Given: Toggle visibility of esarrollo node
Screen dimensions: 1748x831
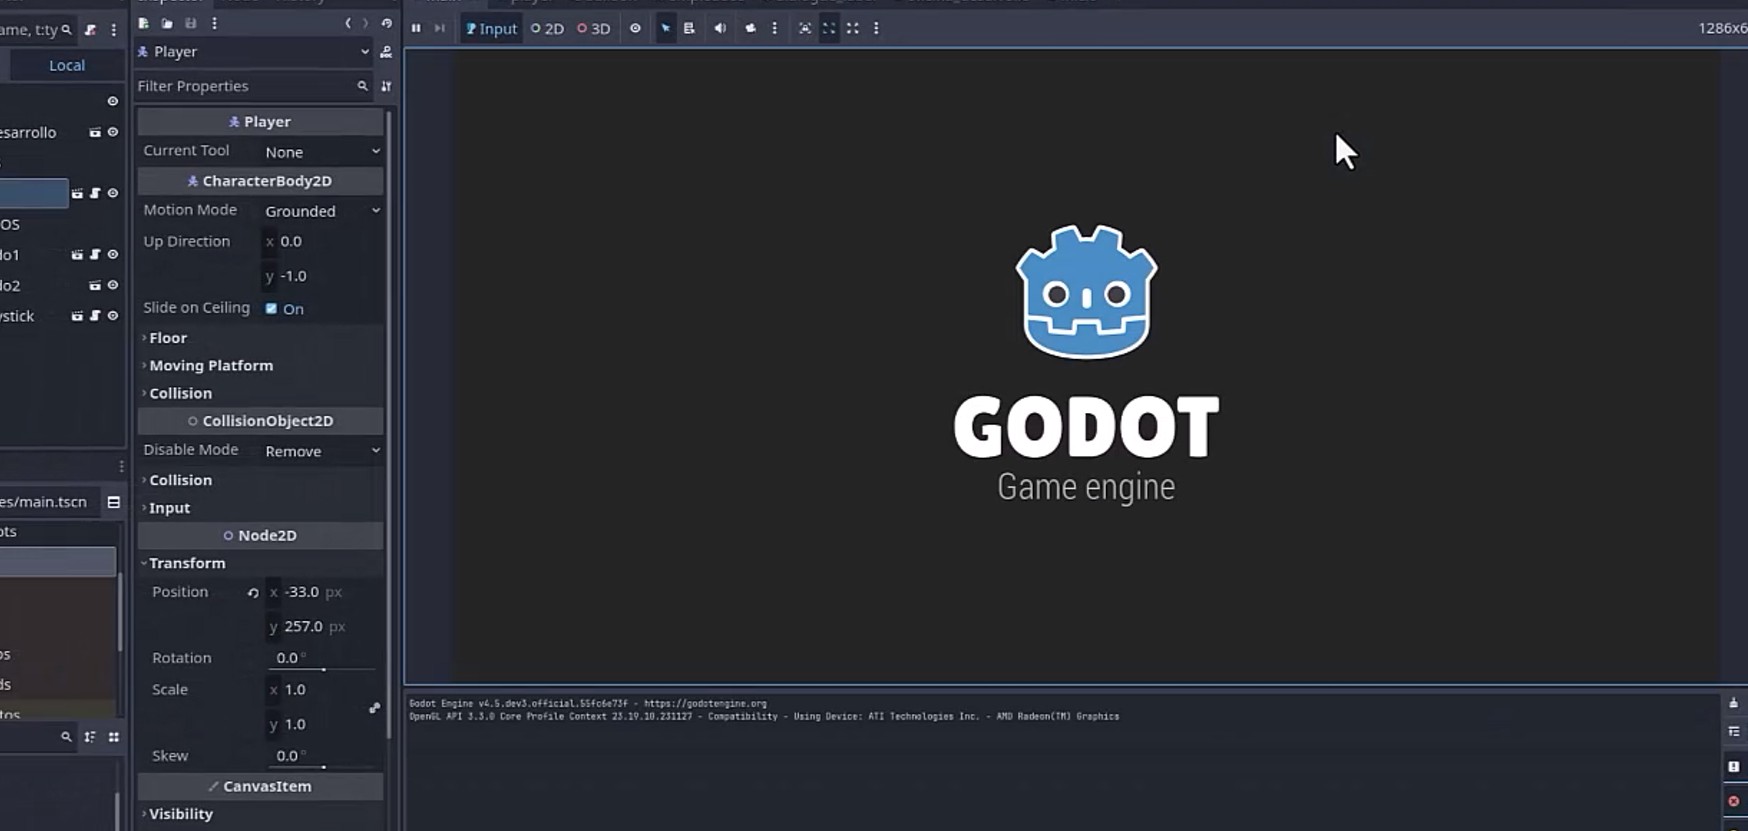Looking at the screenshot, I should pos(113,132).
